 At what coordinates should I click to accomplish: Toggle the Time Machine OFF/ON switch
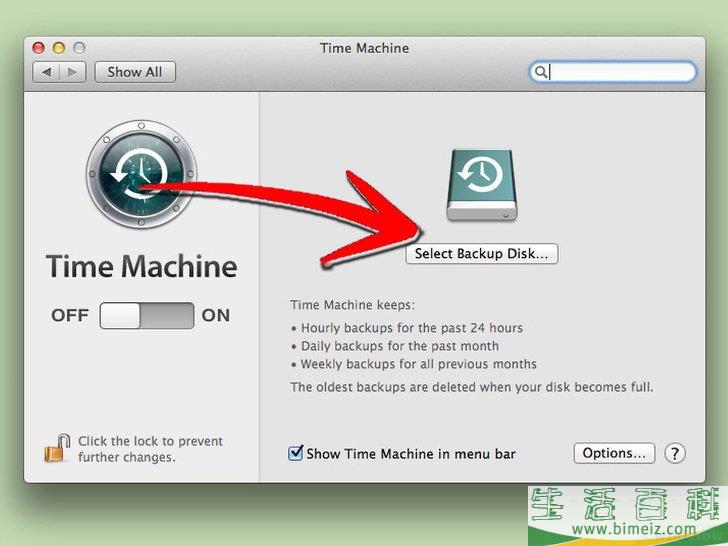(147, 316)
